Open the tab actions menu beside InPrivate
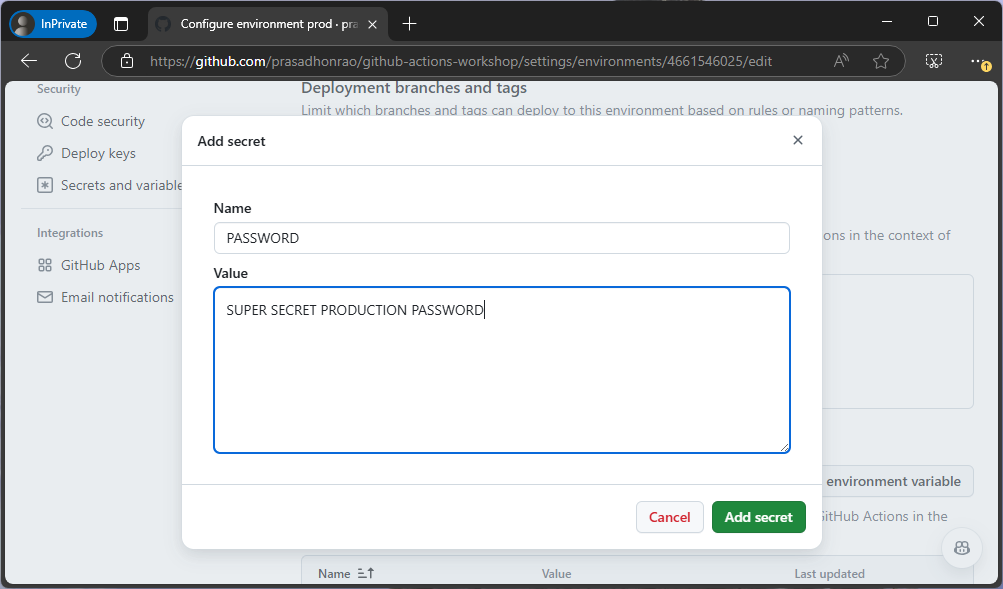This screenshot has width=1003, height=589. [x=122, y=22]
